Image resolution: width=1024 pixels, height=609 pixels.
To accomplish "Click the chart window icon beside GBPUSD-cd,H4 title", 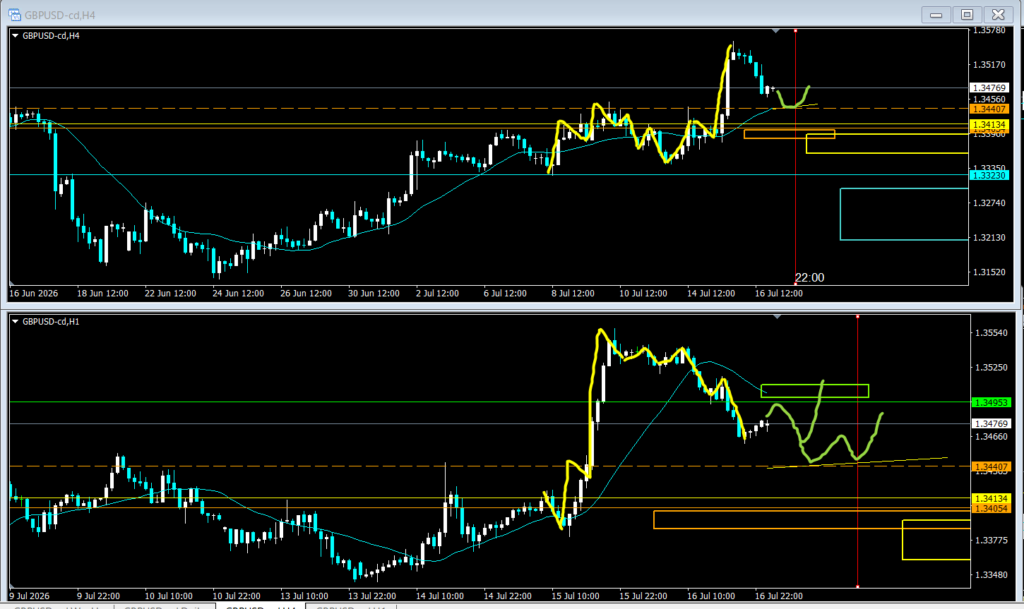I will [x=14, y=14].
